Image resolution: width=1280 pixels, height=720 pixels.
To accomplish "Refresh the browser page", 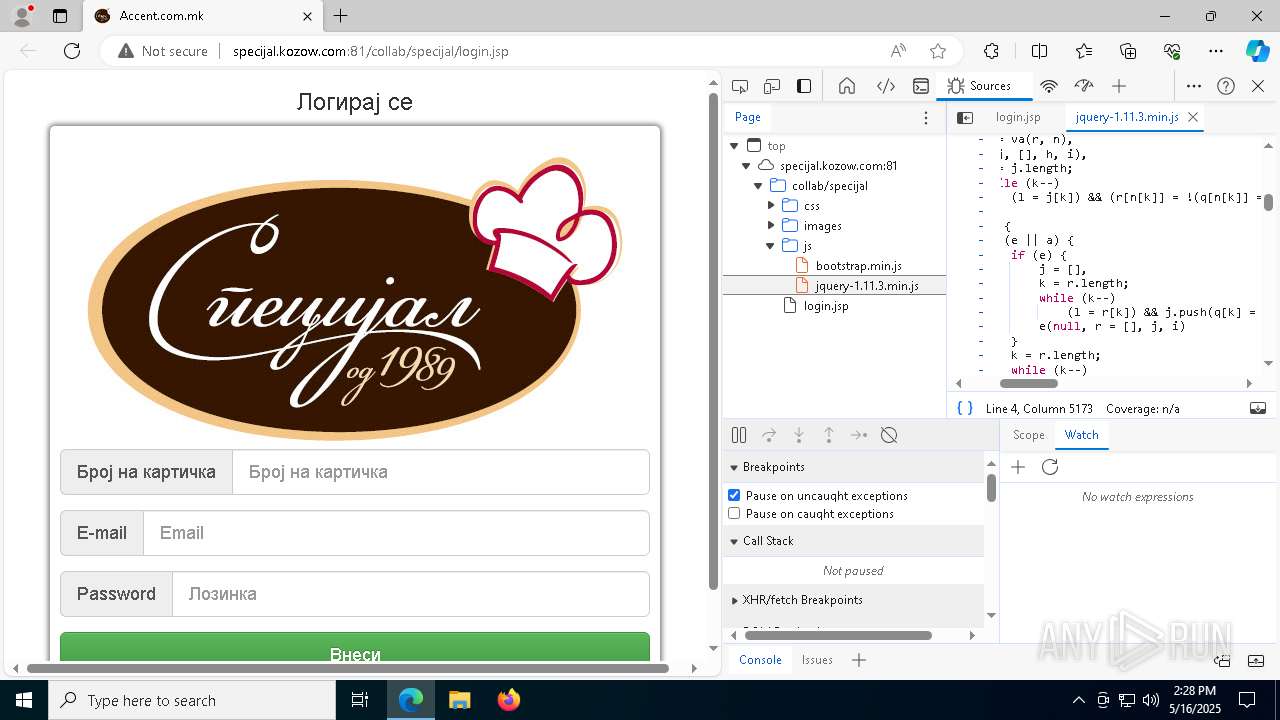I will [x=72, y=51].
